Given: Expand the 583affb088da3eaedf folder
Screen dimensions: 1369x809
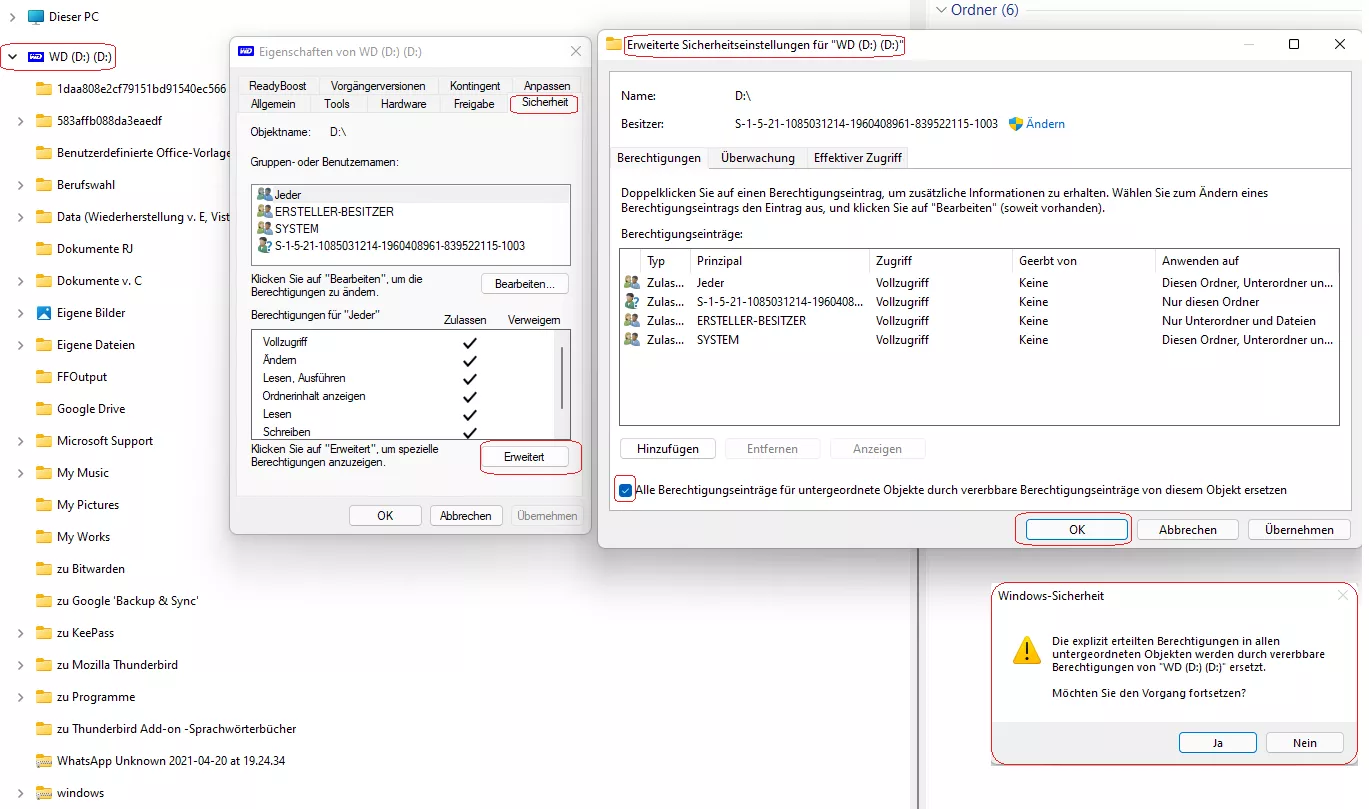Looking at the screenshot, I should [20, 121].
